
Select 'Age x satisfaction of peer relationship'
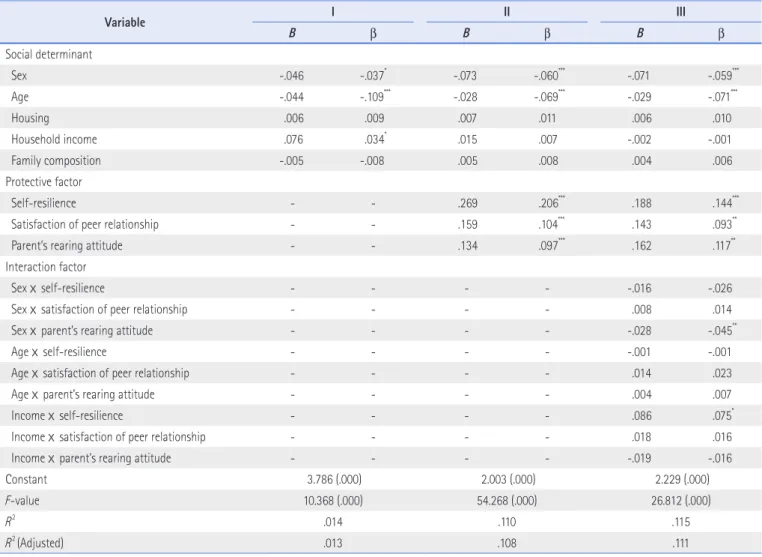(100, 373)
